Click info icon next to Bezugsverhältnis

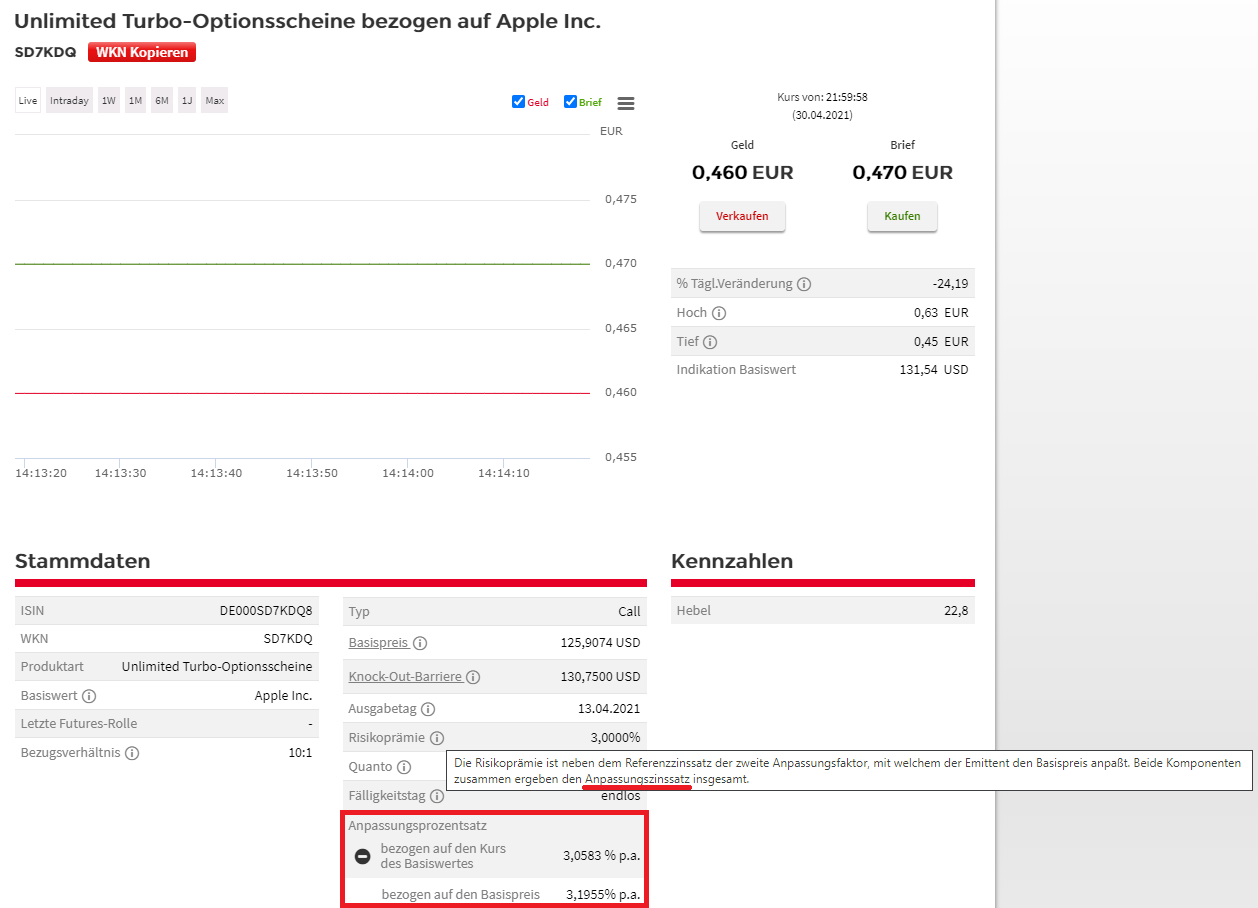pos(132,753)
